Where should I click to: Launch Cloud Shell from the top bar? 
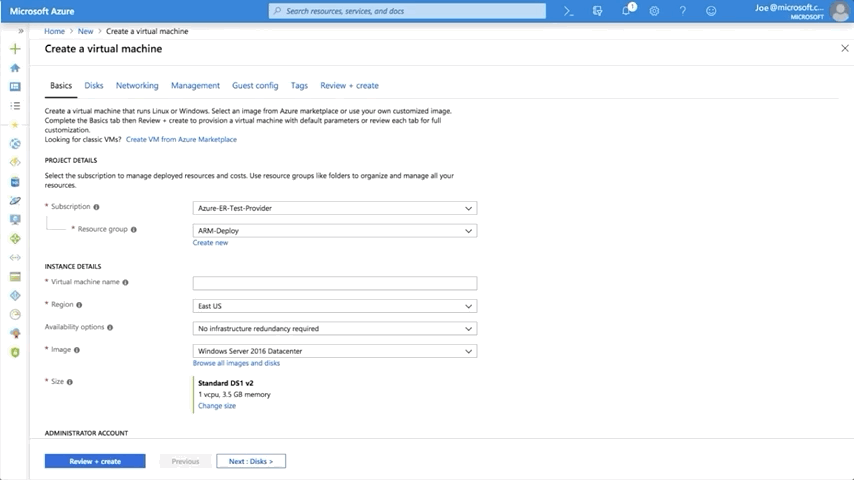point(569,11)
